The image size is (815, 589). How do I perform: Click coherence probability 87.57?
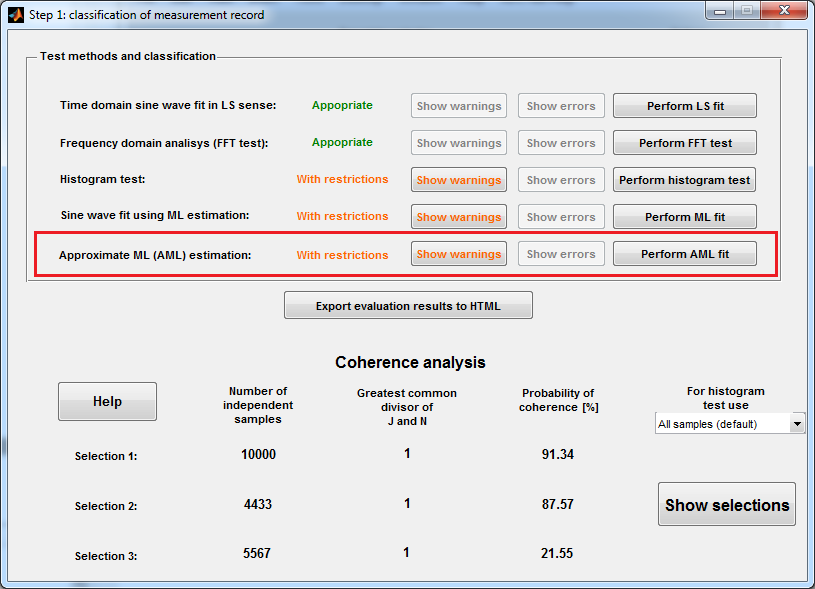point(558,504)
